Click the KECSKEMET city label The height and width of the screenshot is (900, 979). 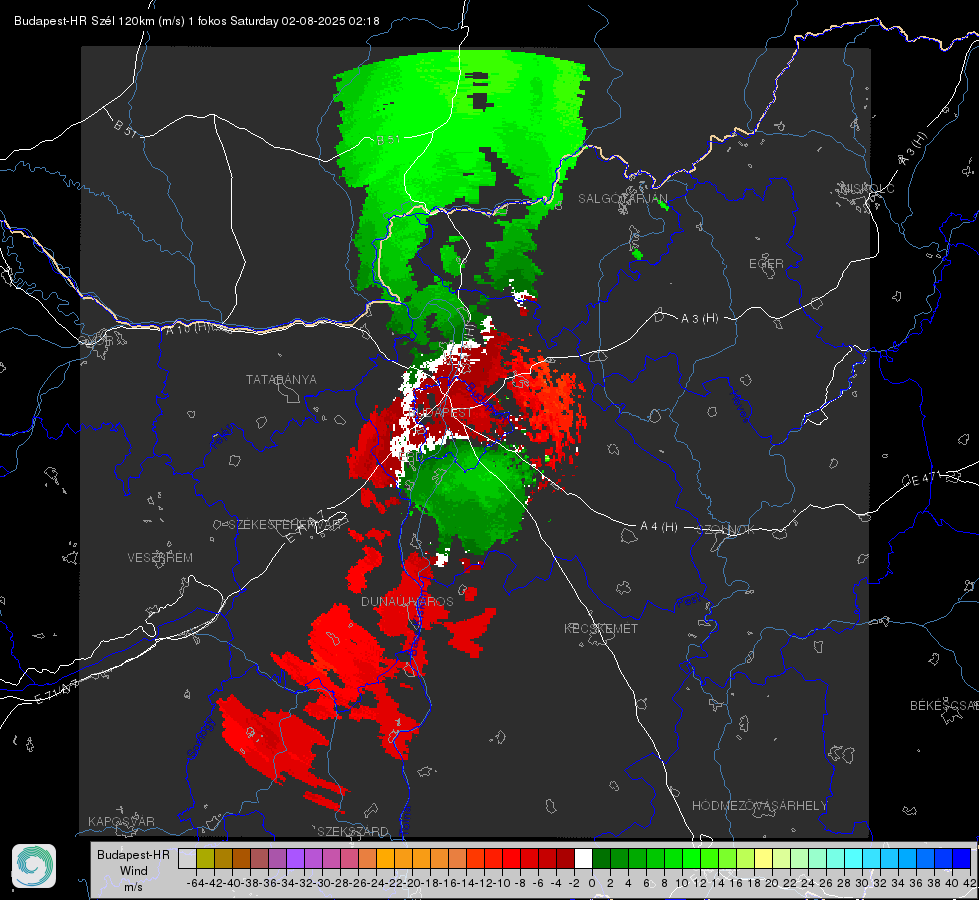click(x=601, y=628)
